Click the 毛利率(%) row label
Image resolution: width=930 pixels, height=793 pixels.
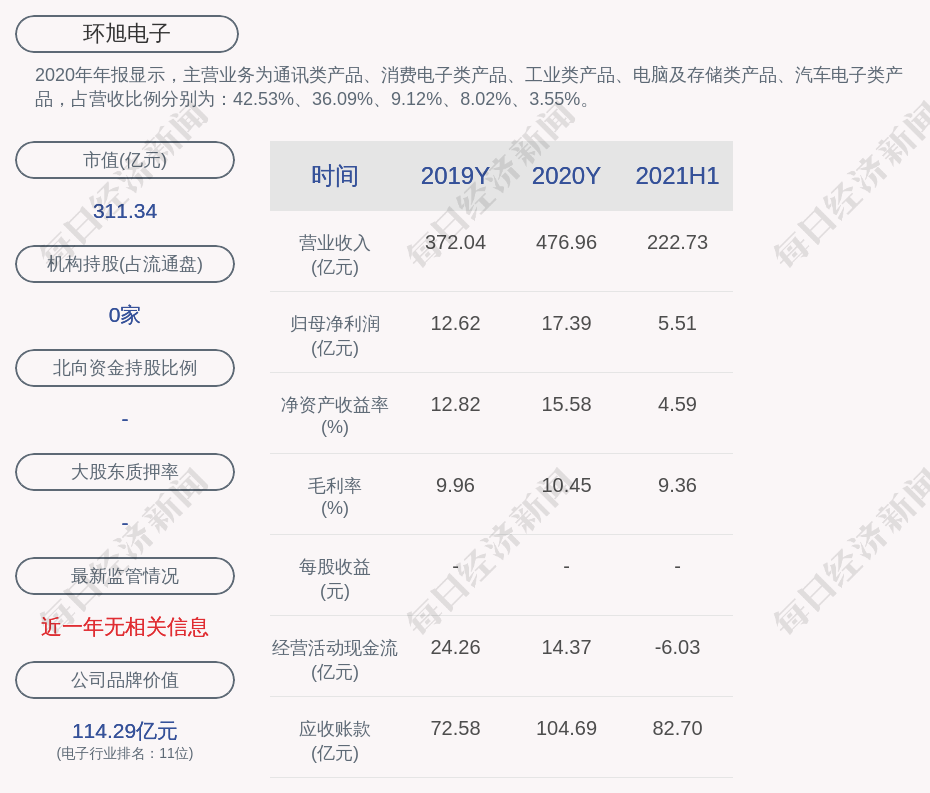point(335,497)
